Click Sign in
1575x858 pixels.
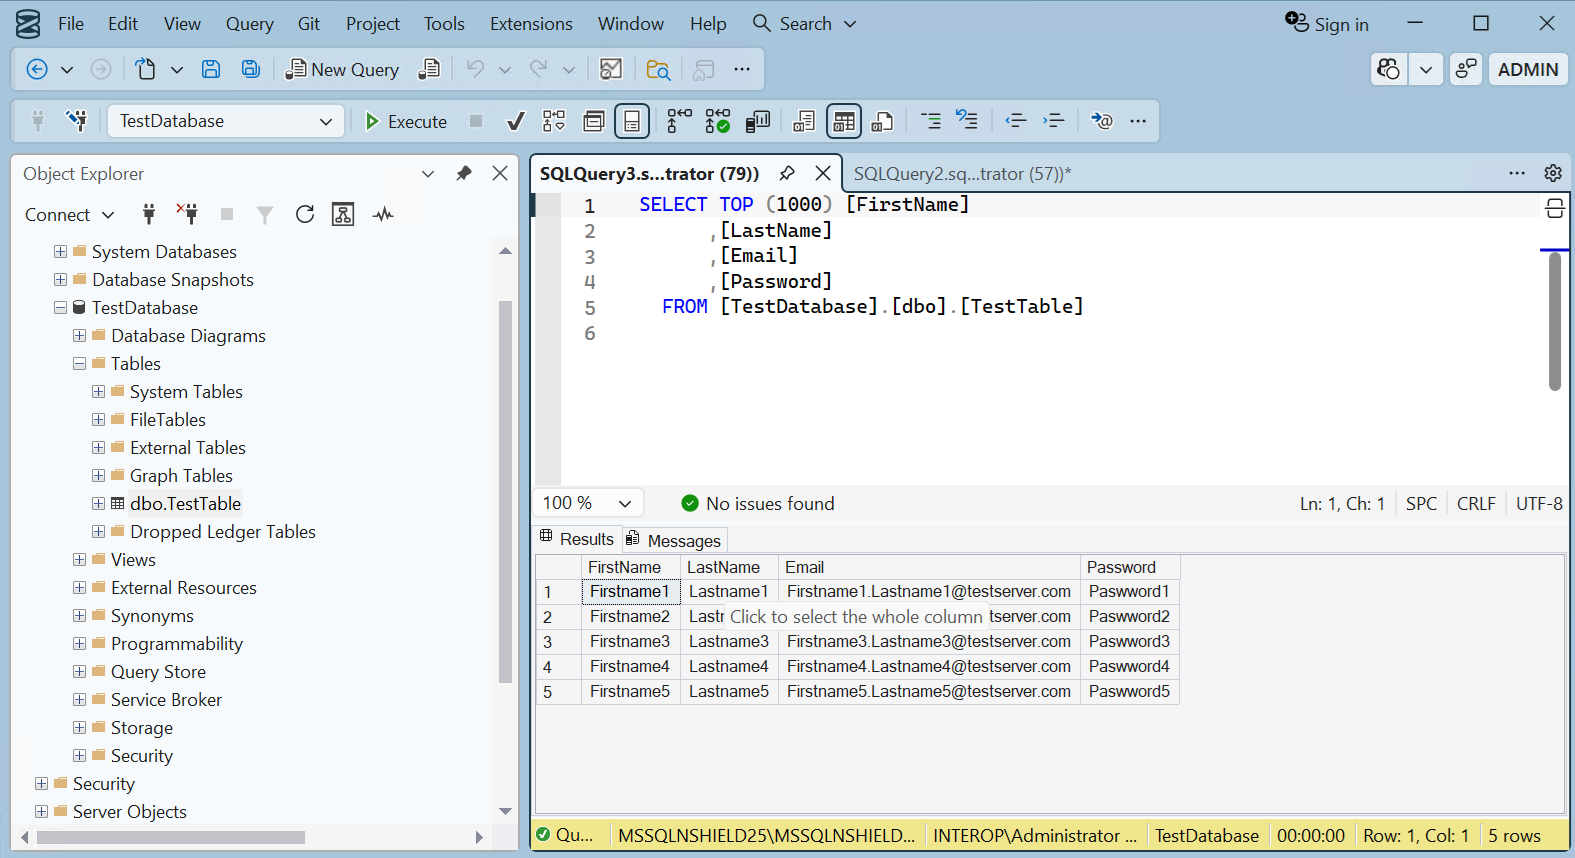pyautogui.click(x=1327, y=24)
